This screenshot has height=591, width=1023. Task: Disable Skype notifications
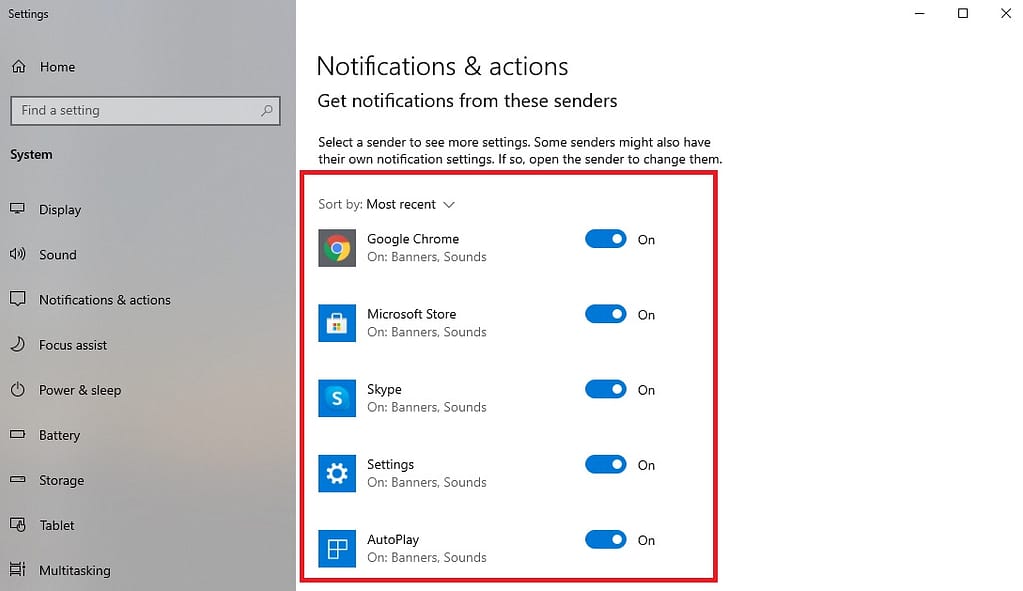[x=605, y=389]
